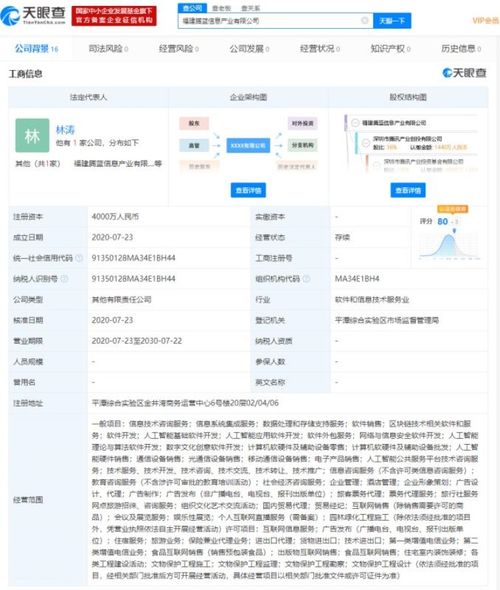The width and height of the screenshot is (500, 590).
Task: Open the 知识产权 tab
Action: pos(390,49)
